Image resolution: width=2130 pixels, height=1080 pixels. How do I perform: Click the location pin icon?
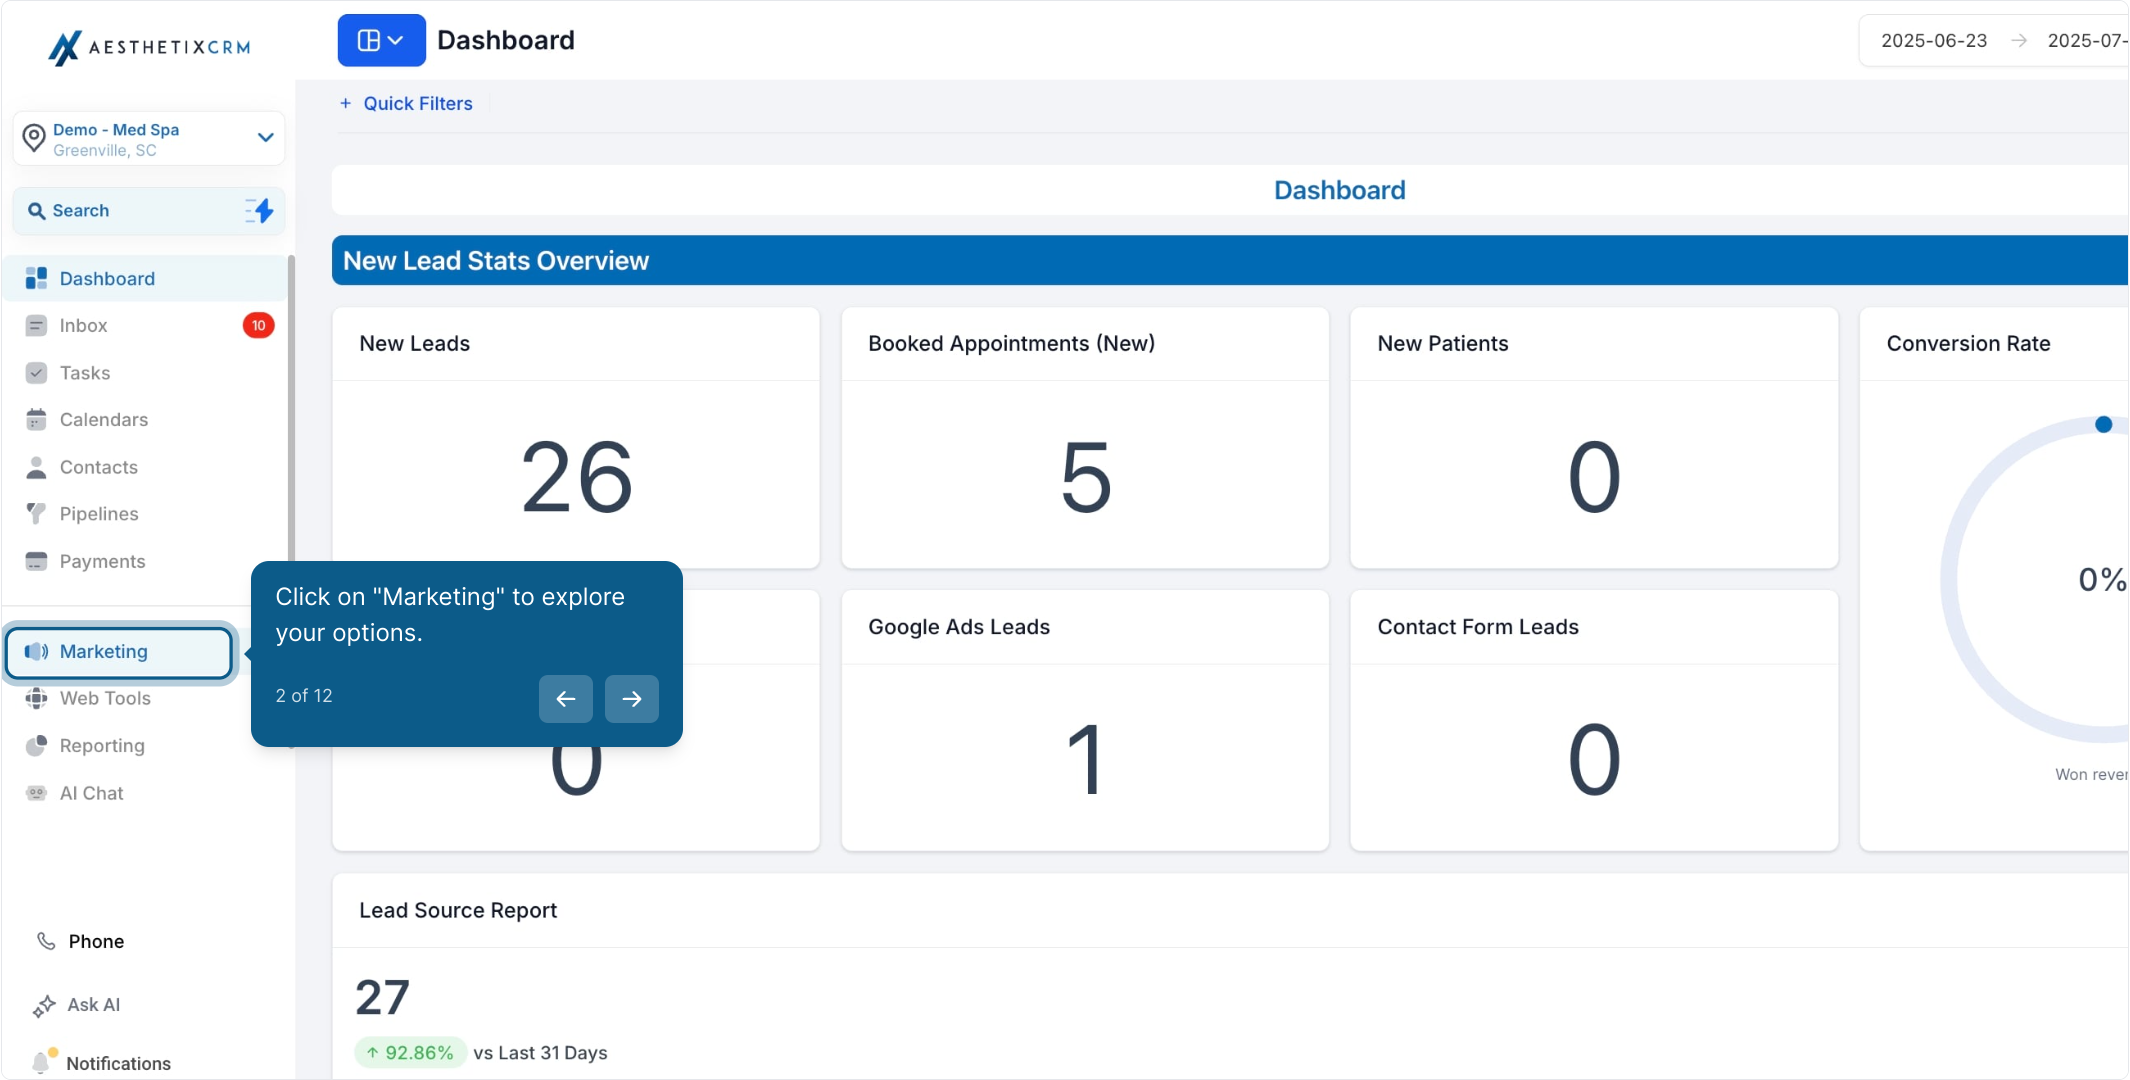[34, 138]
